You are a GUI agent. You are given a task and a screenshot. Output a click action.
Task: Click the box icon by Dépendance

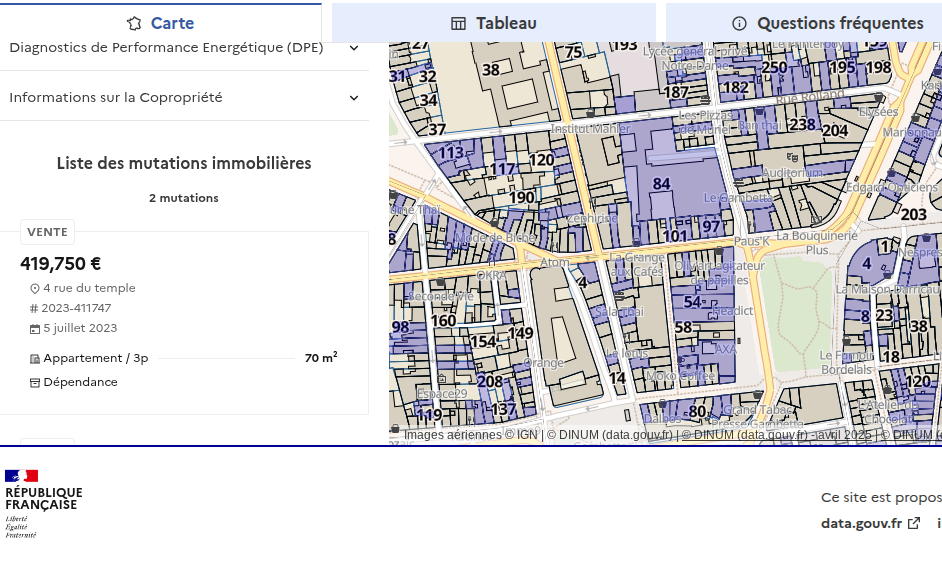click(x=35, y=383)
